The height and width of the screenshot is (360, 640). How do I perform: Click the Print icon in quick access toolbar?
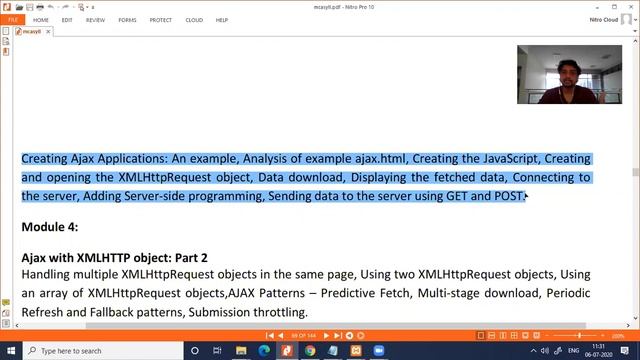coord(40,7)
